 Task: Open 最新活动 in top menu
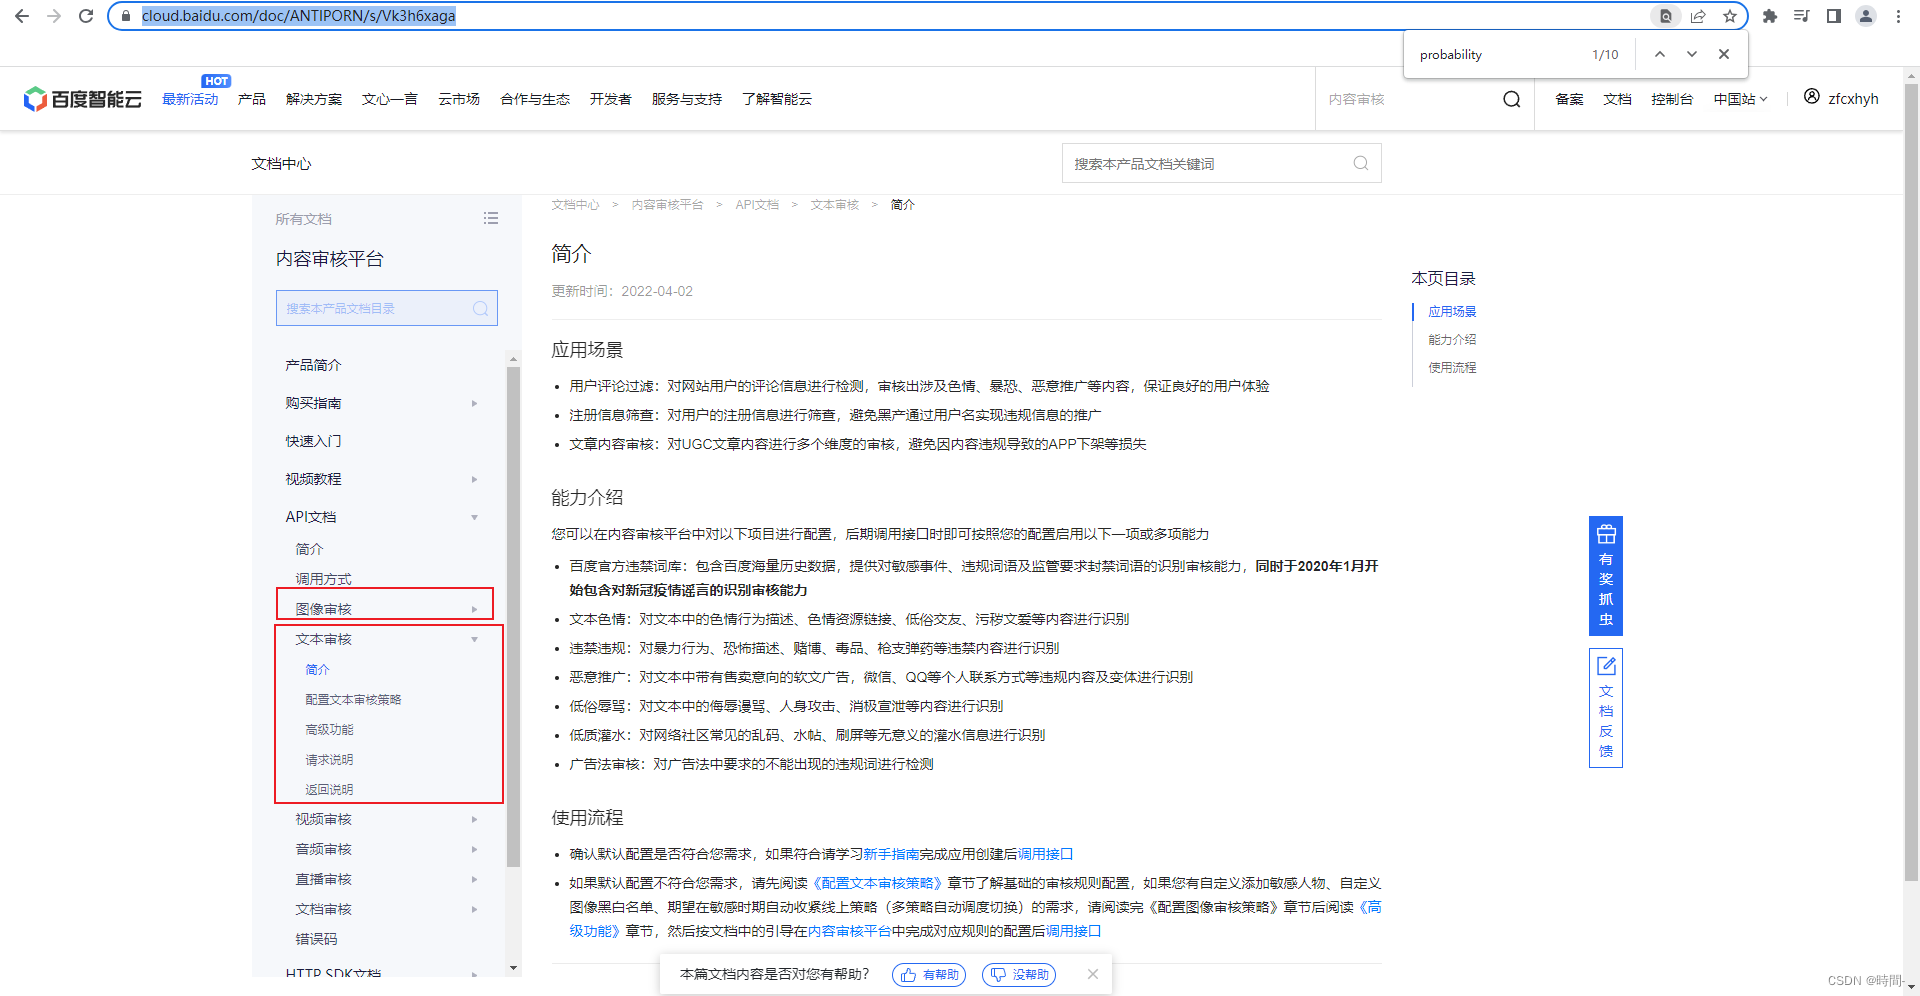(190, 99)
